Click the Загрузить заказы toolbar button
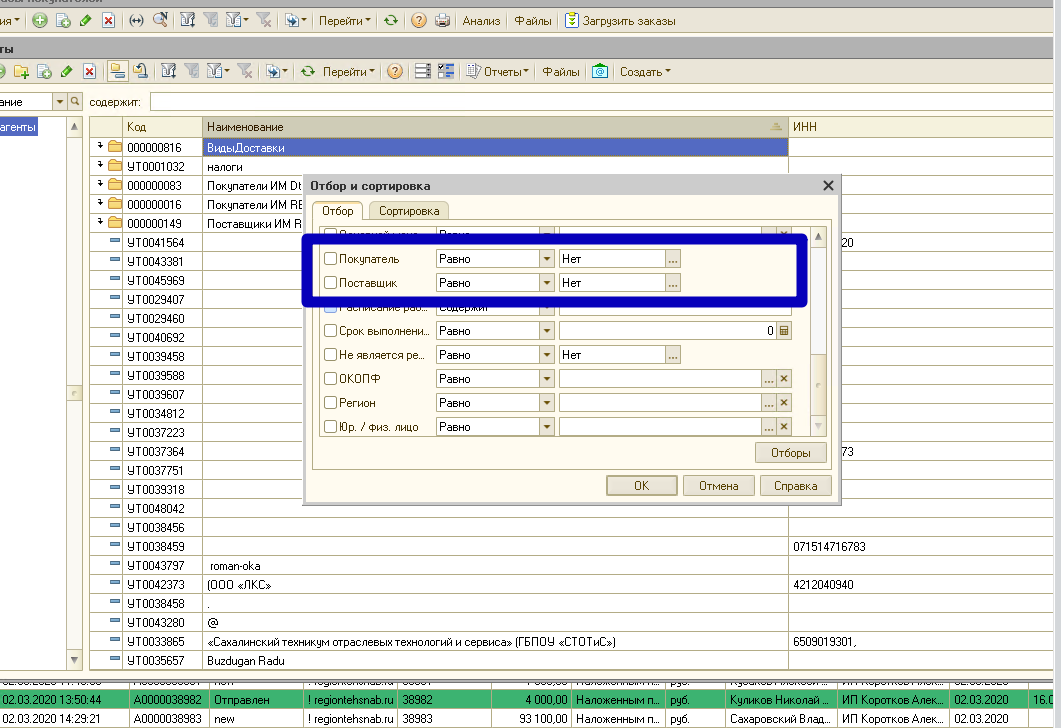1061x728 pixels. click(x=620, y=20)
